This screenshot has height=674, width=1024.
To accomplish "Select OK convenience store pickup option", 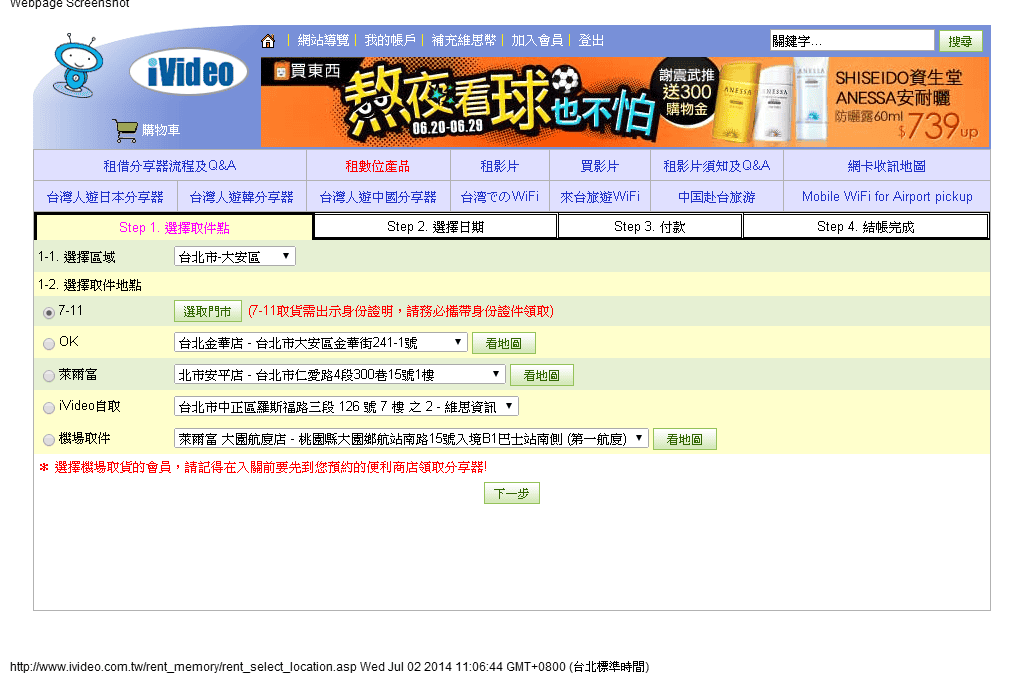I will tap(48, 343).
